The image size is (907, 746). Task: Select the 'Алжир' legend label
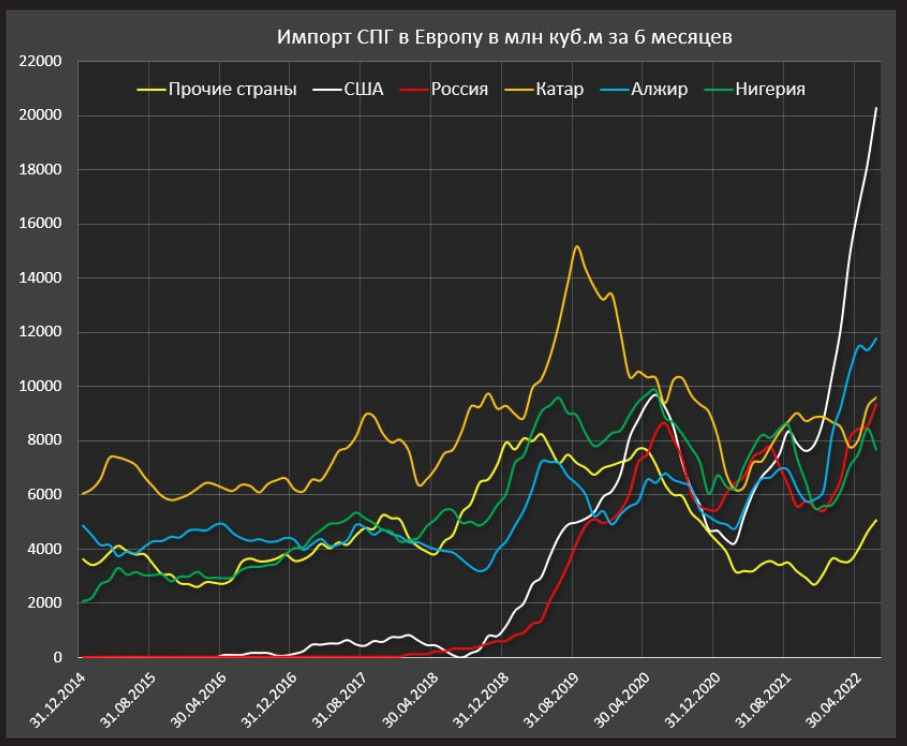659,89
